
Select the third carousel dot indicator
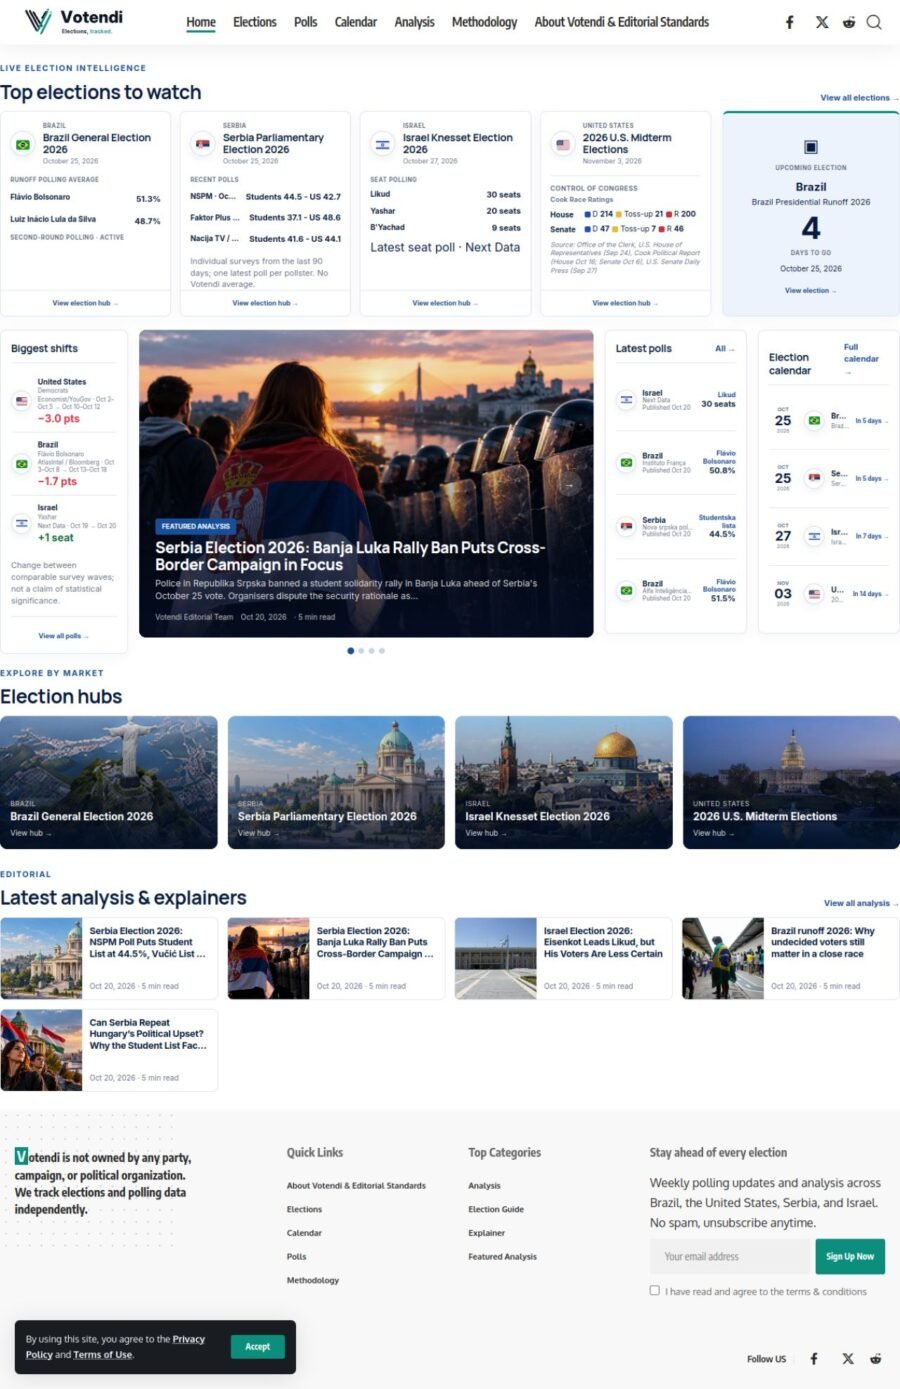point(371,651)
